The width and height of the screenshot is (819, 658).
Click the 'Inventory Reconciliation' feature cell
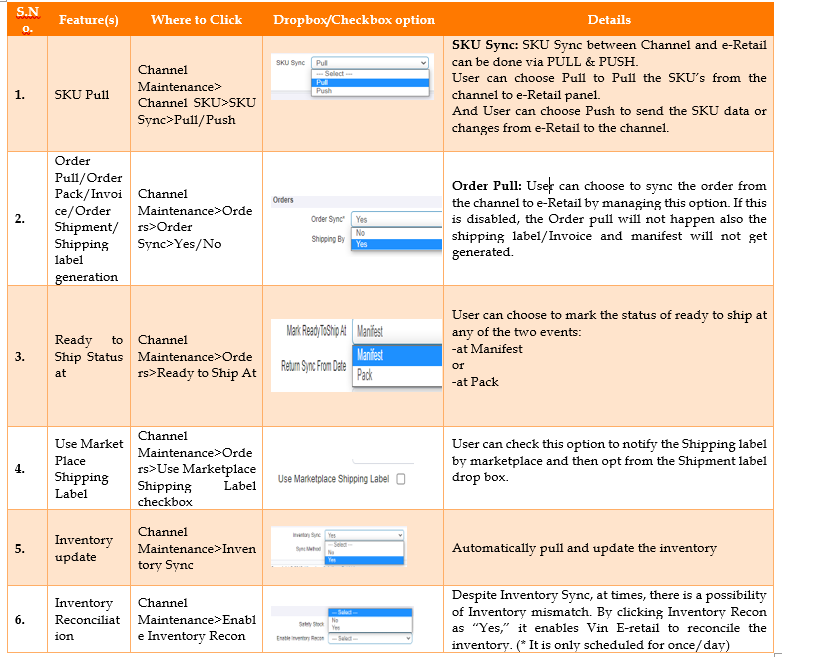click(x=87, y=619)
